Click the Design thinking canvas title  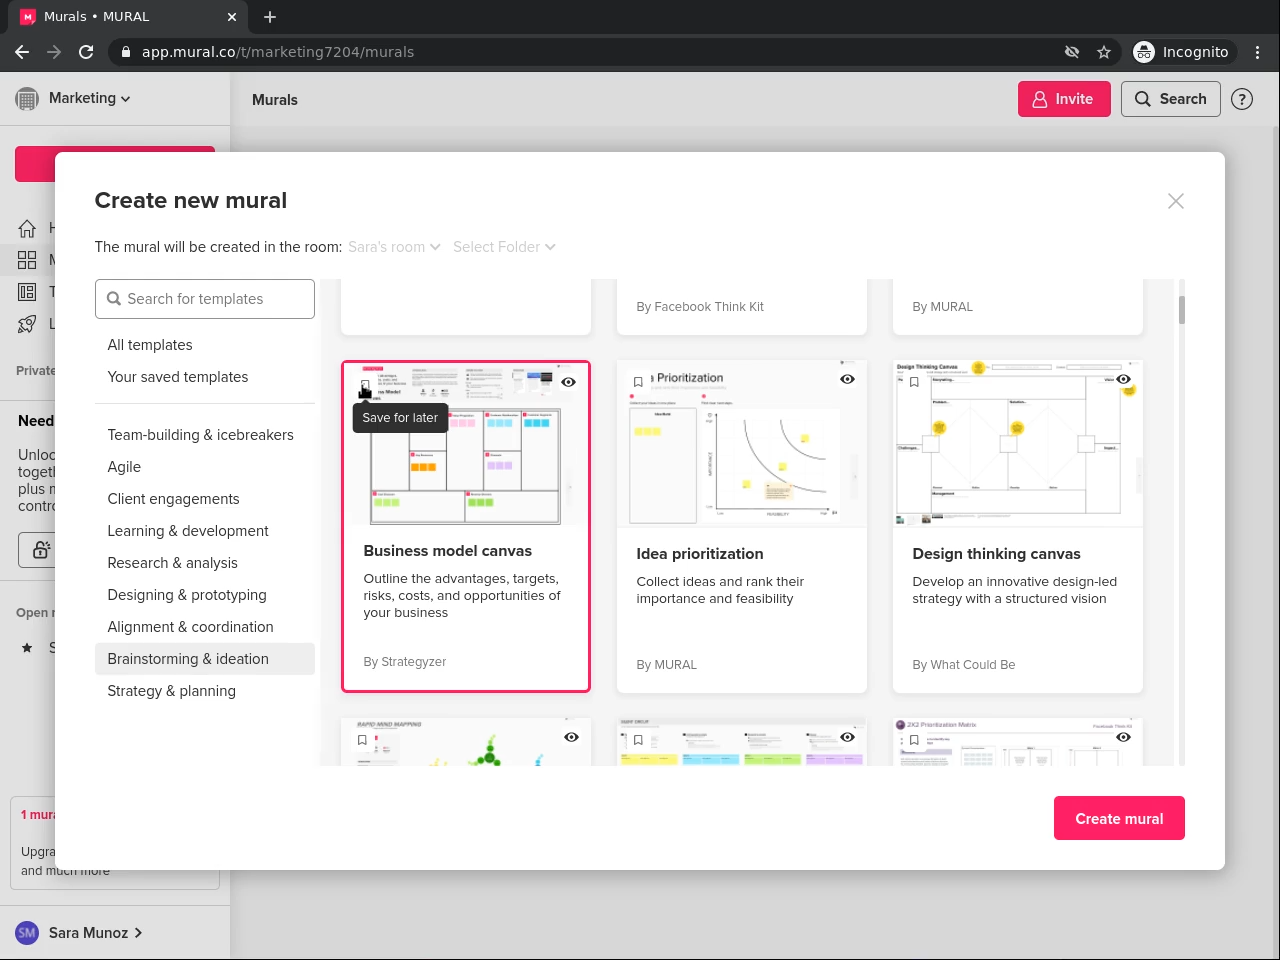point(996,554)
